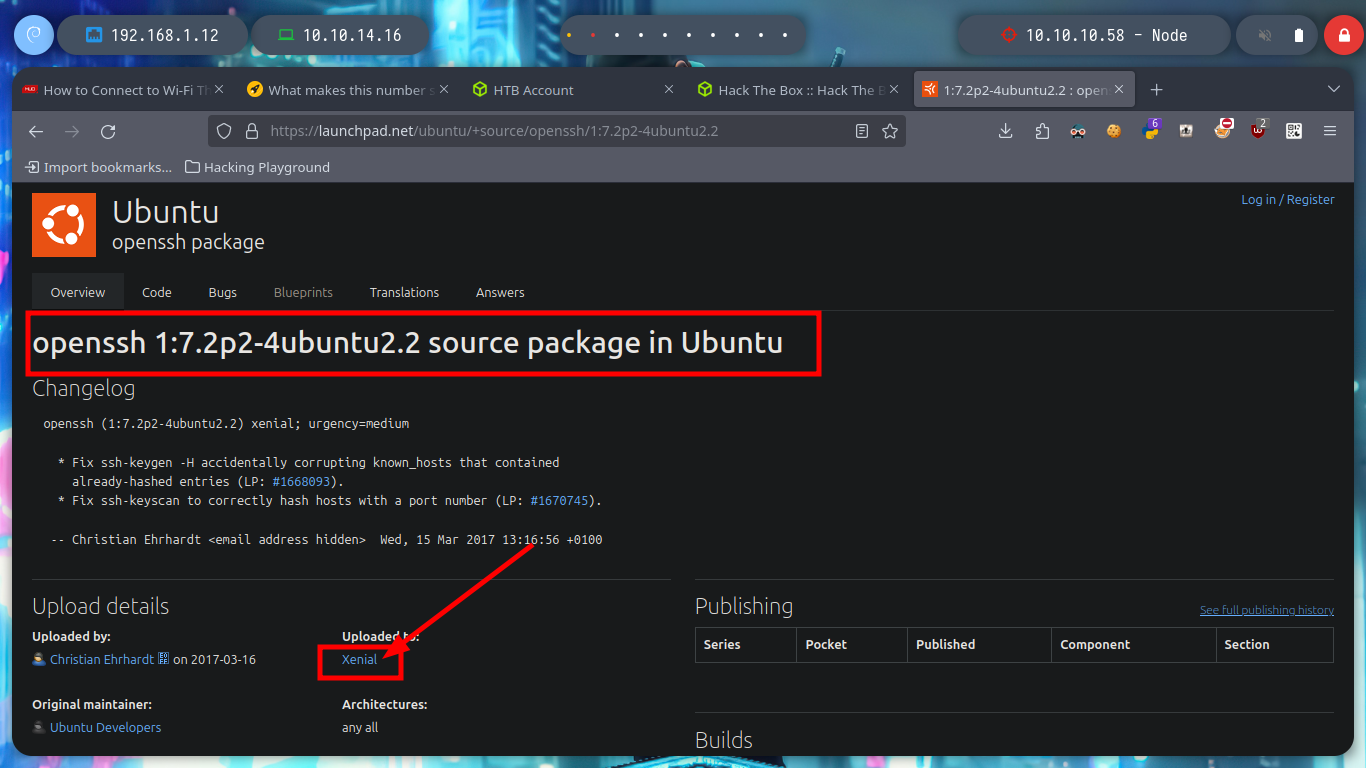
Task: Select the 1:7.2p2-4ubuntu2.2 openssh tab
Action: point(1024,90)
